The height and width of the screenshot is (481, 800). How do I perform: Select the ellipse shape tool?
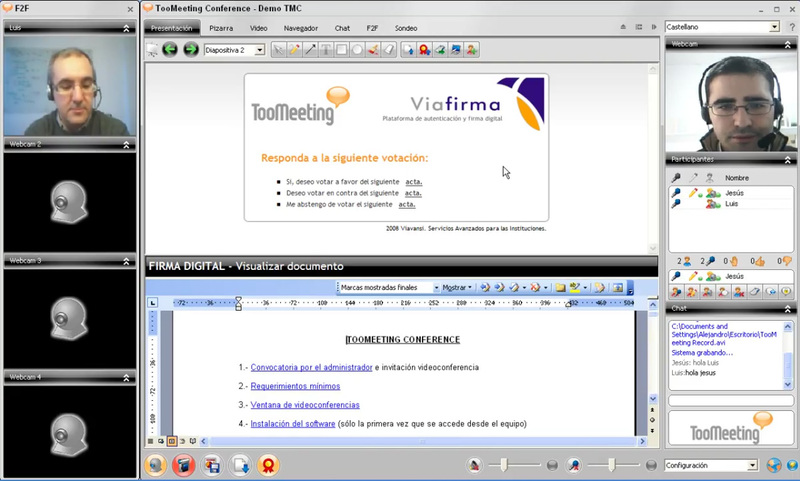pyautogui.click(x=358, y=49)
